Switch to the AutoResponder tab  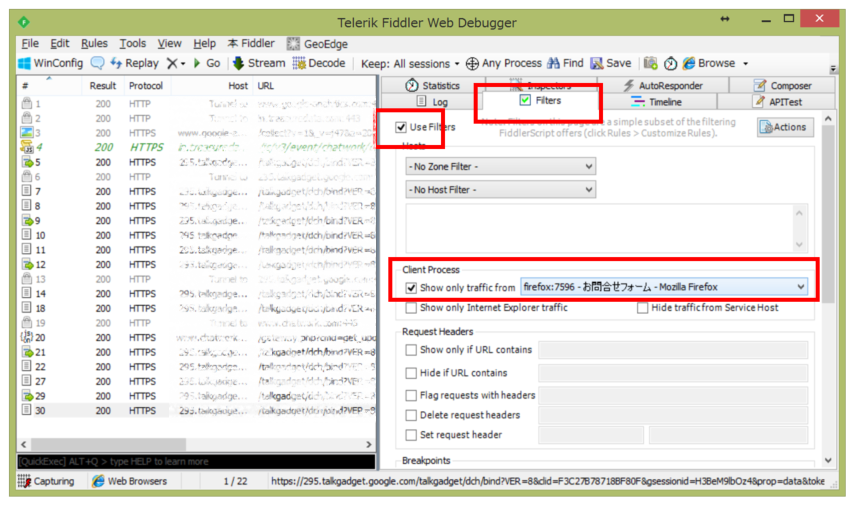pos(663,85)
